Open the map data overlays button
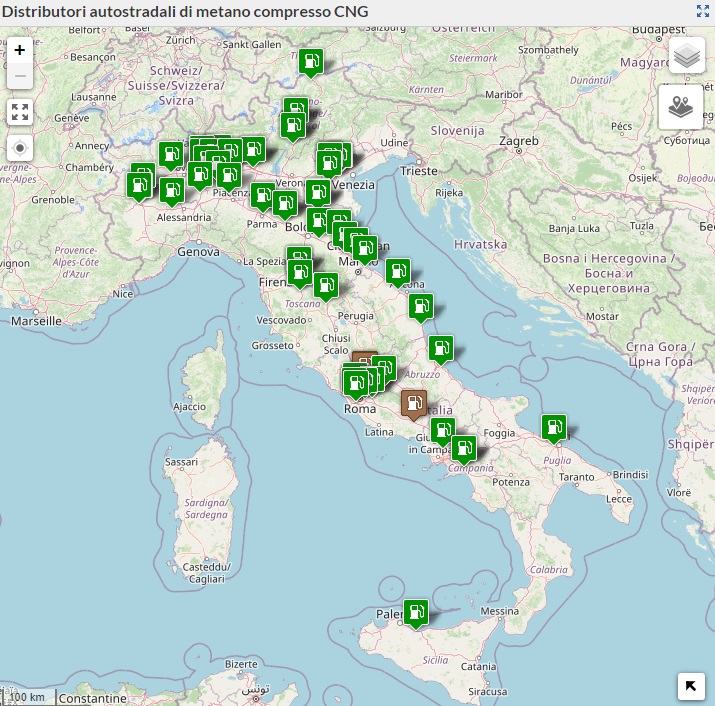 click(681, 107)
